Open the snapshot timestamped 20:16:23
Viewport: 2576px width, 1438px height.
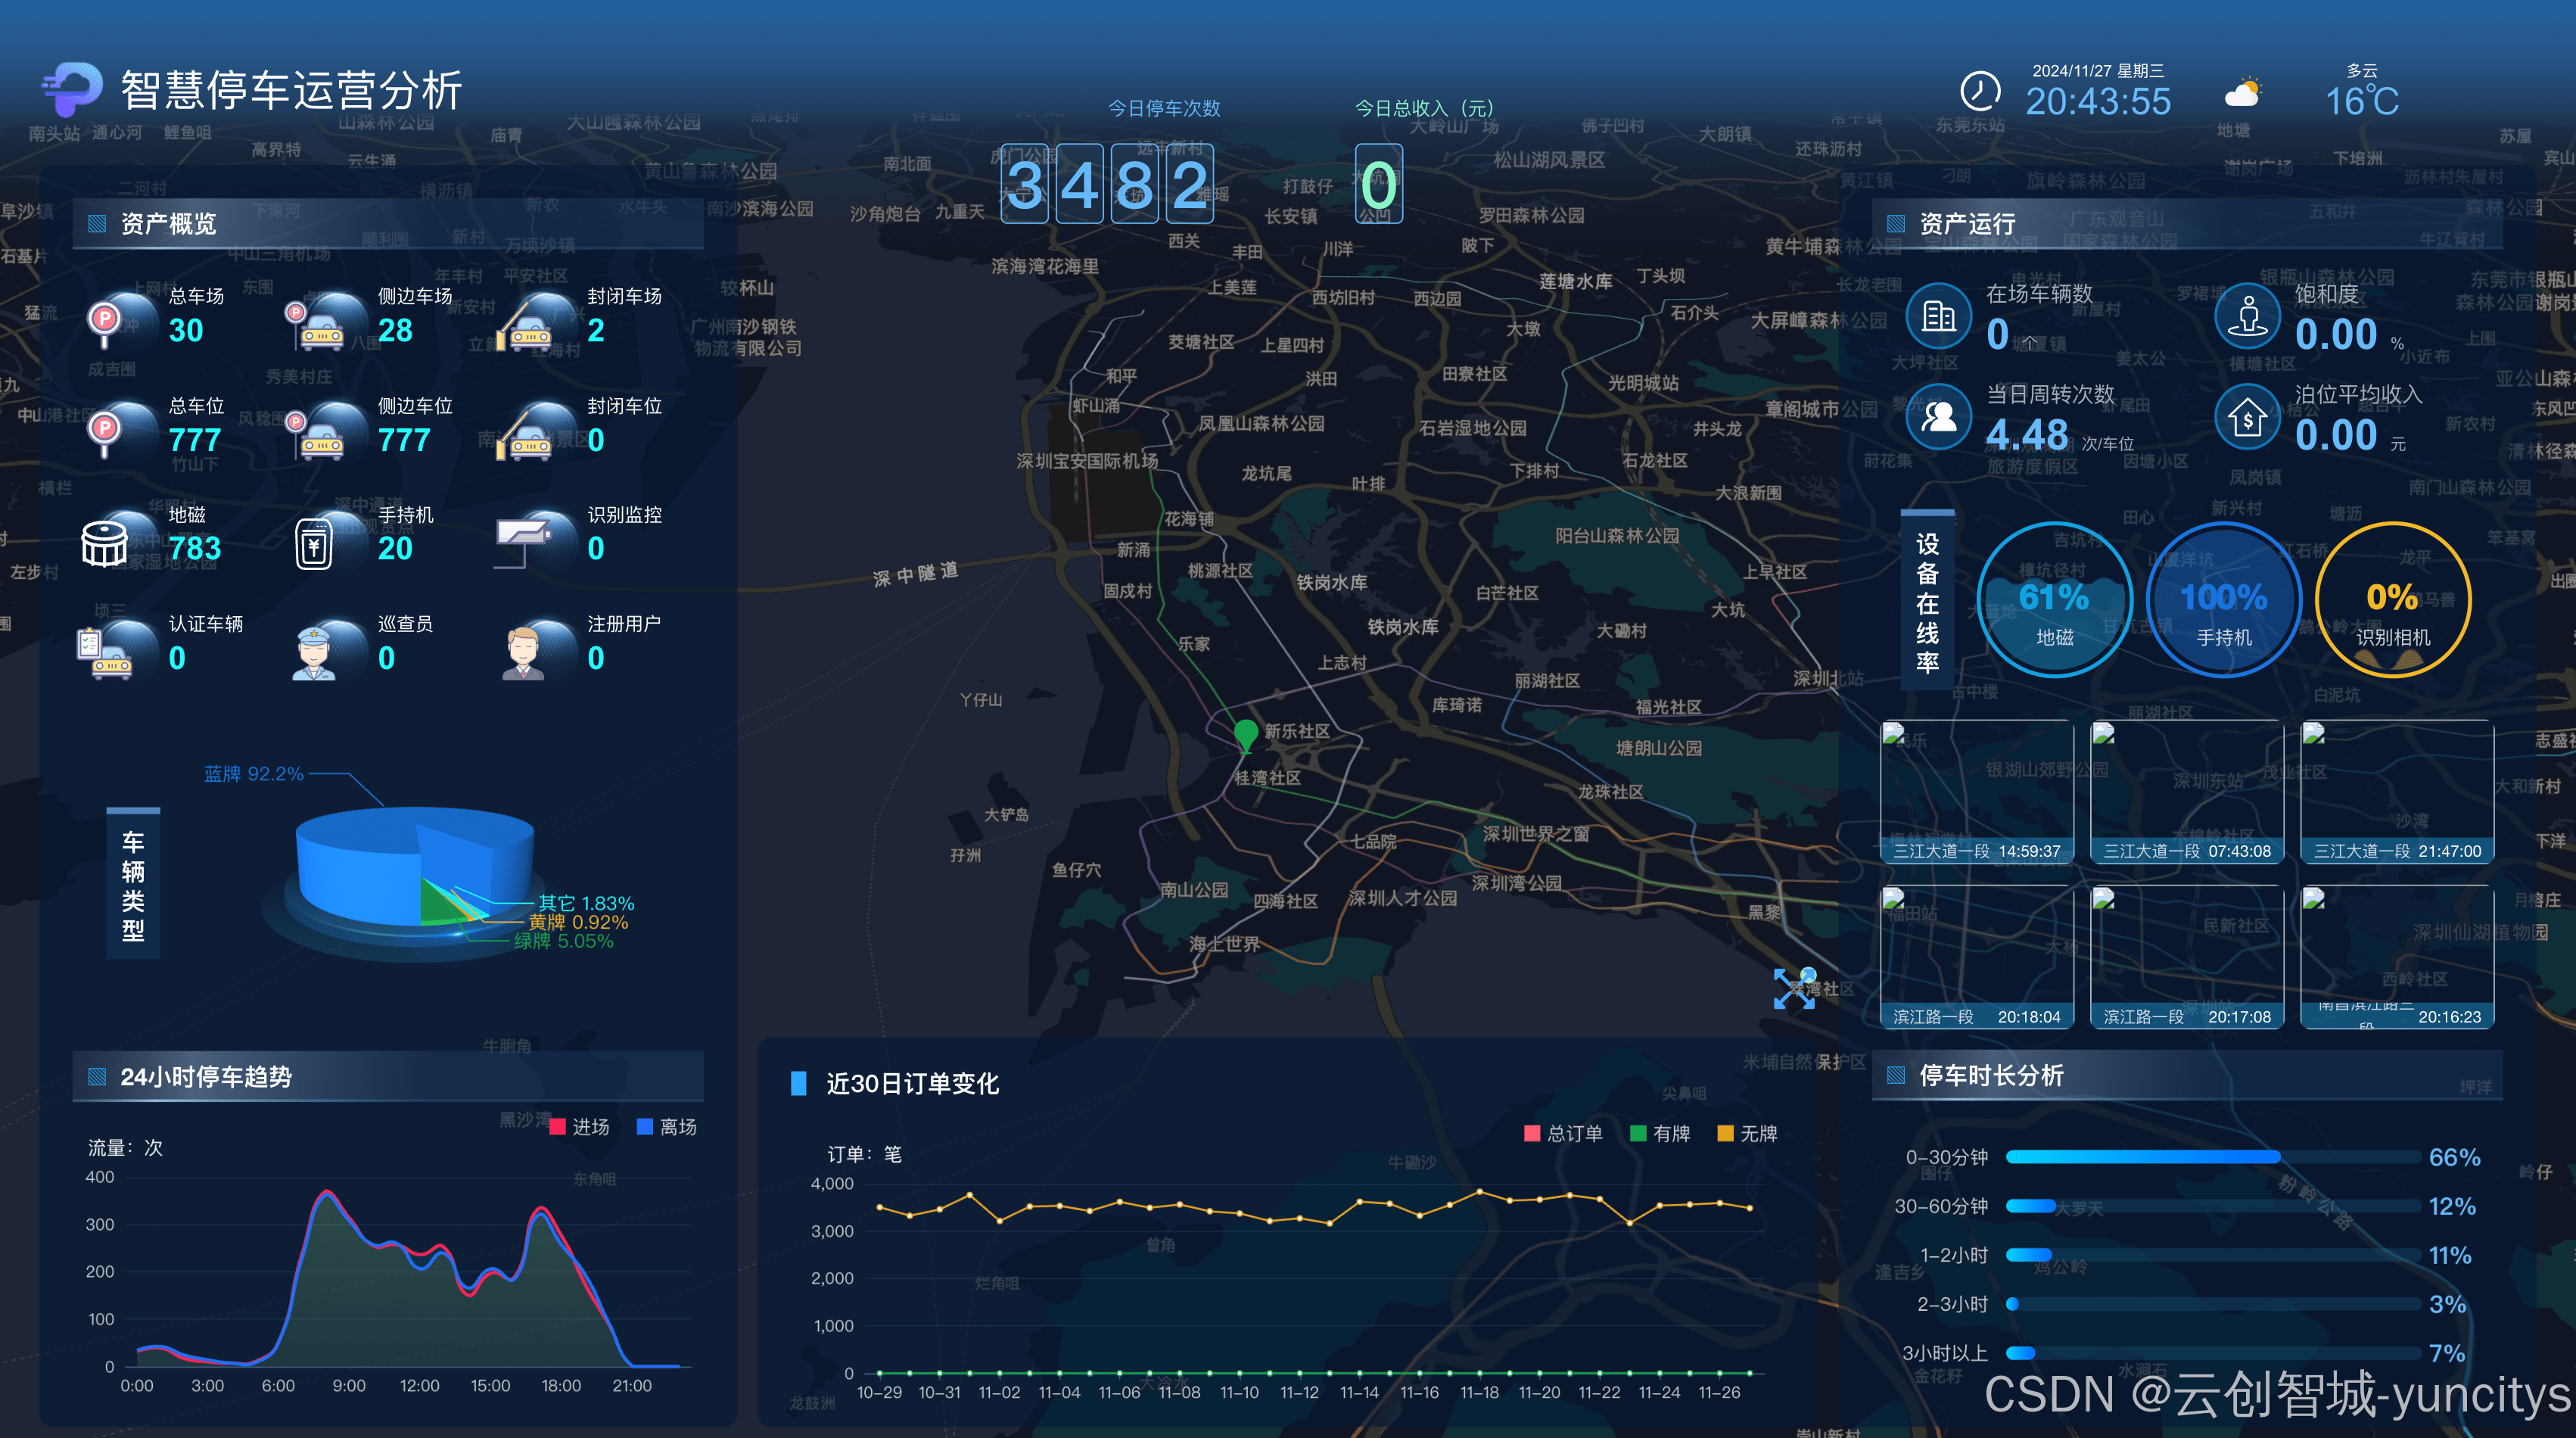click(2397, 957)
